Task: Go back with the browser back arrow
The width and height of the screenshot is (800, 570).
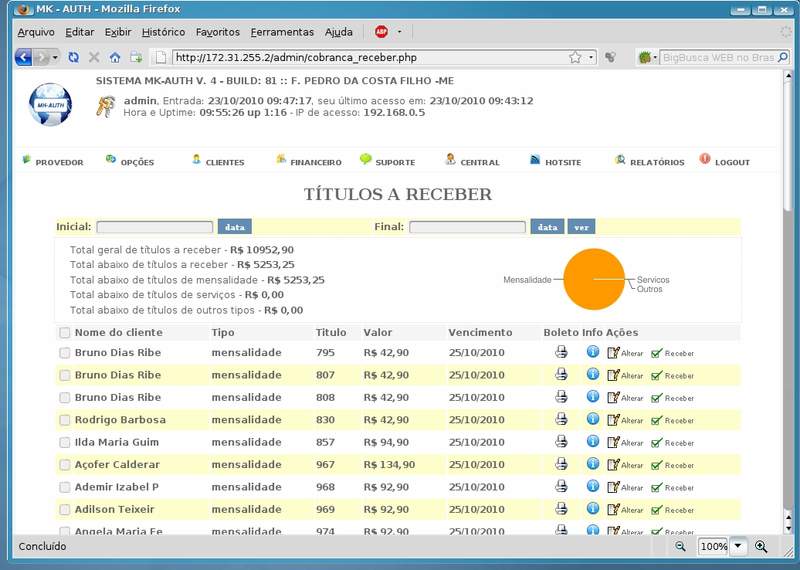Action: (23, 57)
